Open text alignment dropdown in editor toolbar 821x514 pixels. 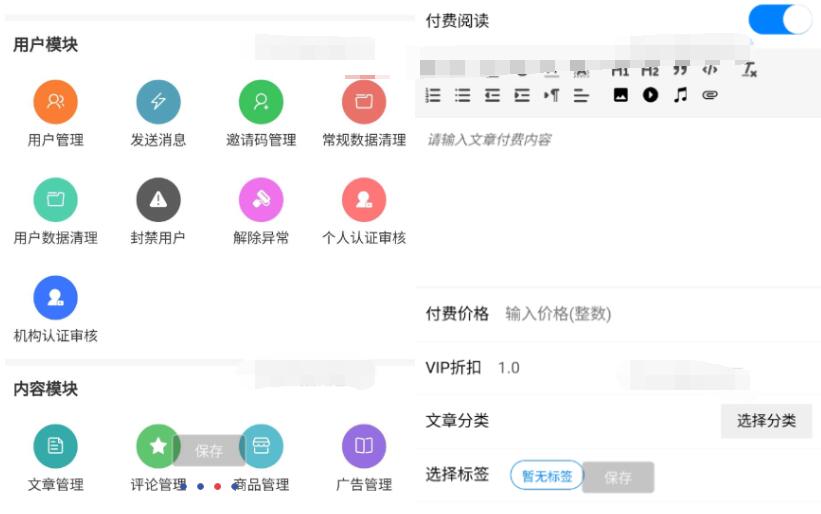pyautogui.click(x=581, y=95)
